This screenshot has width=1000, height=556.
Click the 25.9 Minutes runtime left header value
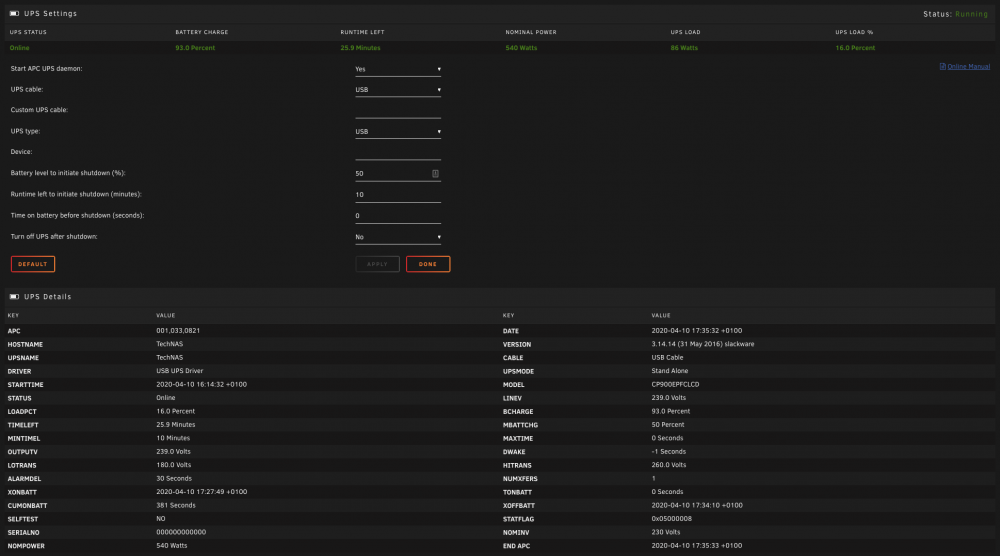360,48
